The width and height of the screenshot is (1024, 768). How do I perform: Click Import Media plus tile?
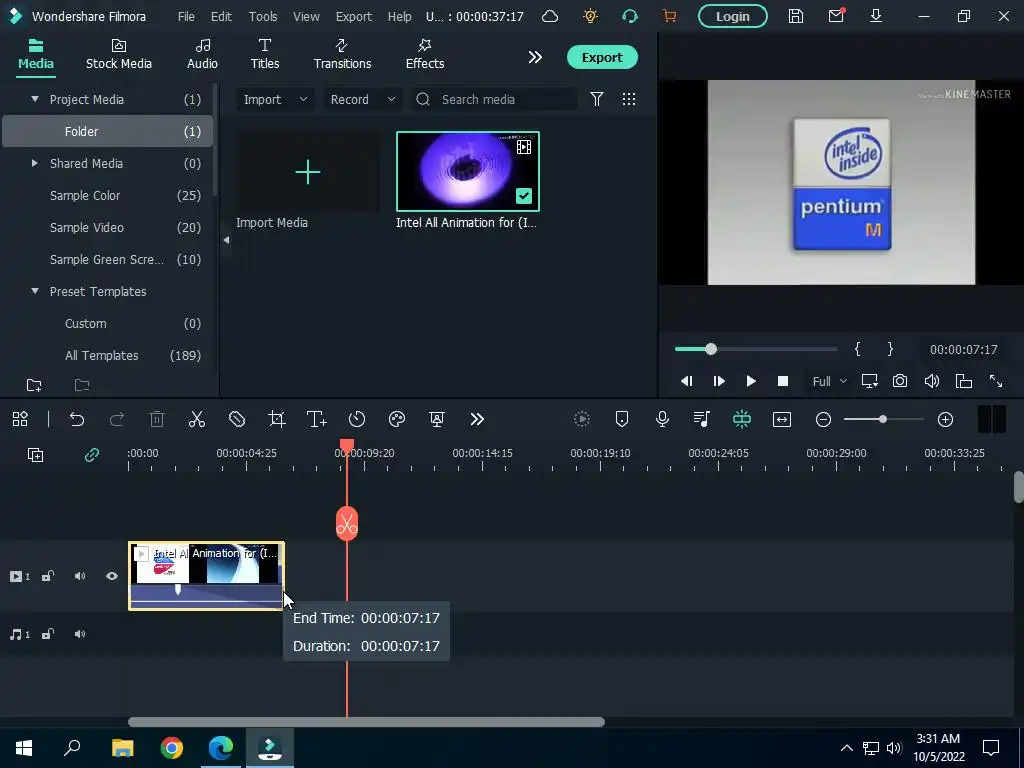pos(308,172)
